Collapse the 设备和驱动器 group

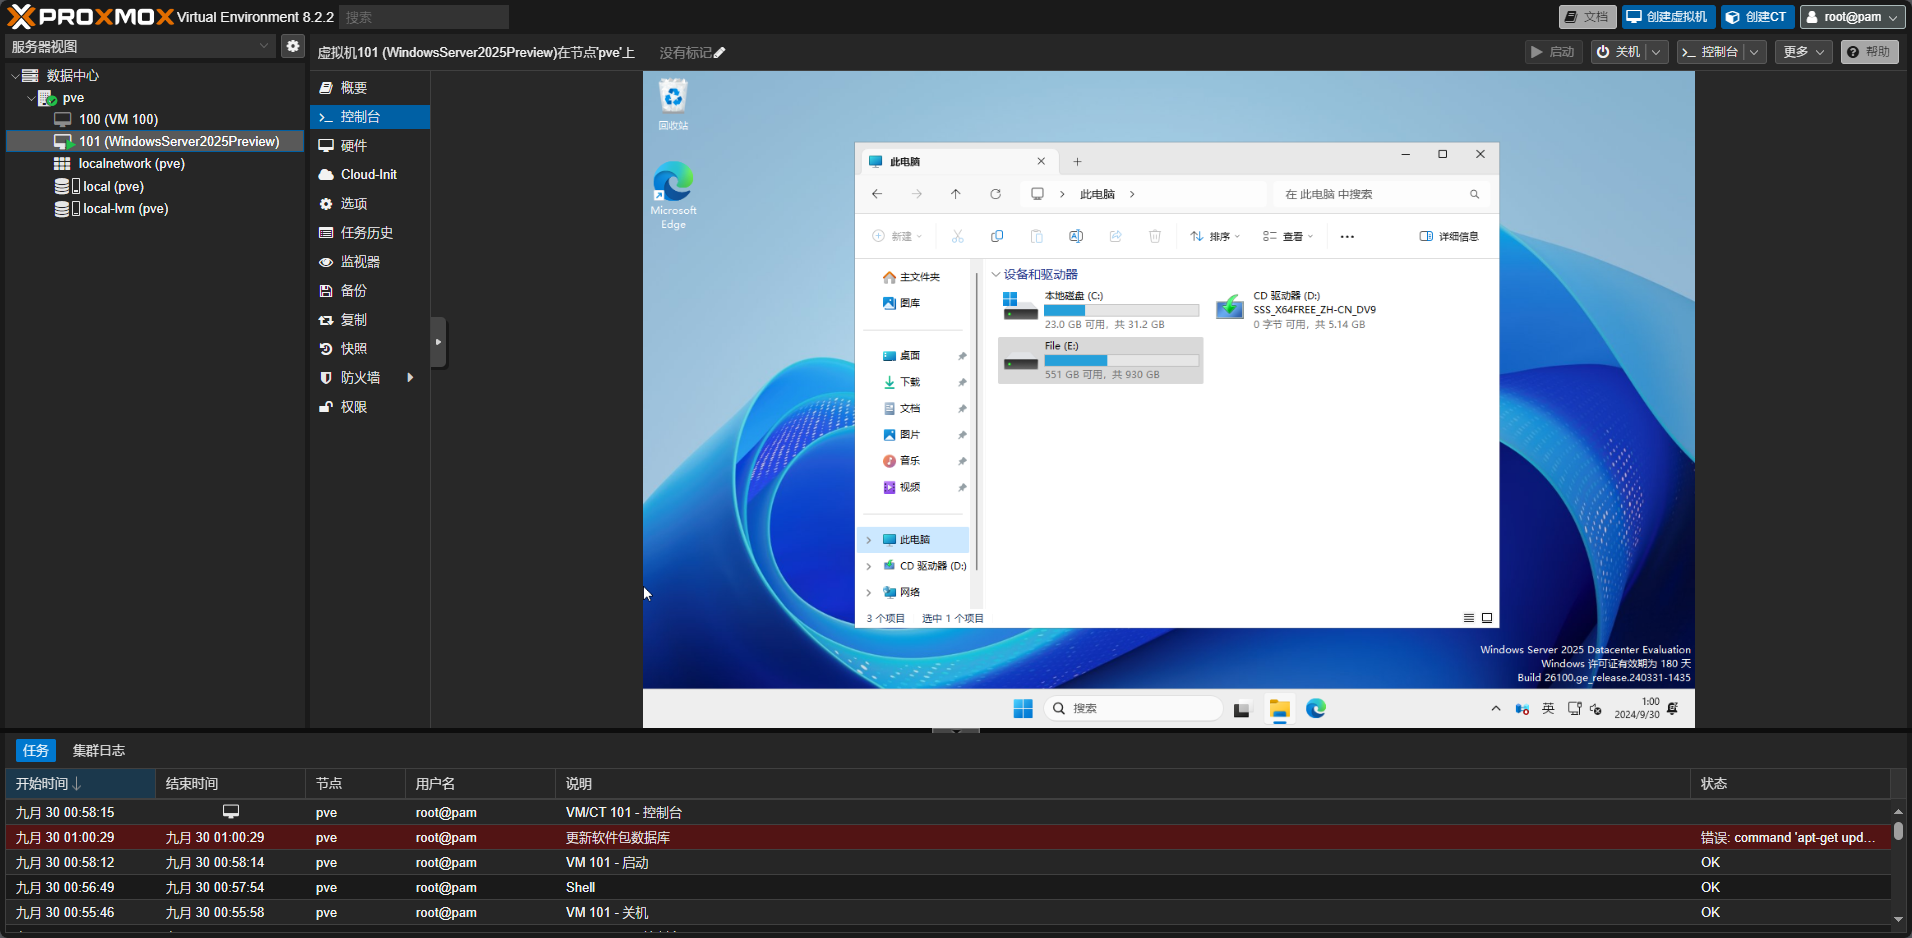click(x=996, y=274)
